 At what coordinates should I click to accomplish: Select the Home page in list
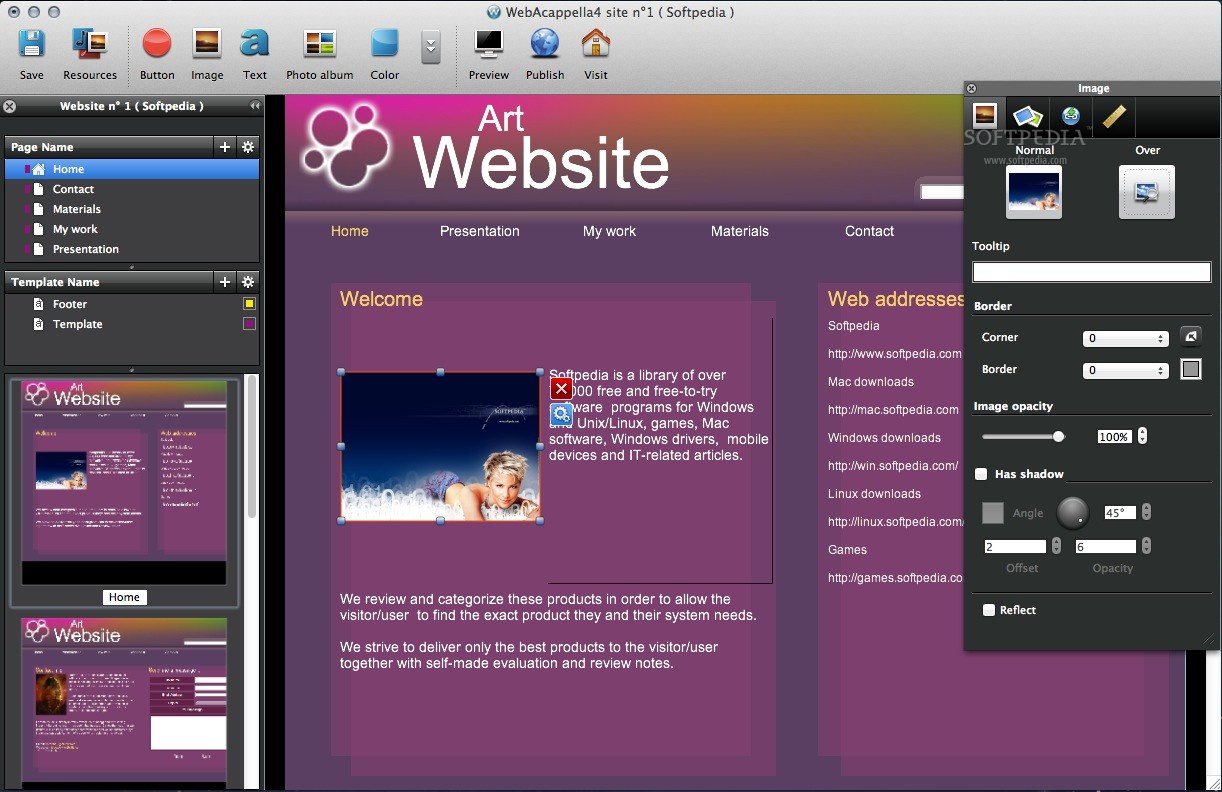pyautogui.click(x=132, y=169)
